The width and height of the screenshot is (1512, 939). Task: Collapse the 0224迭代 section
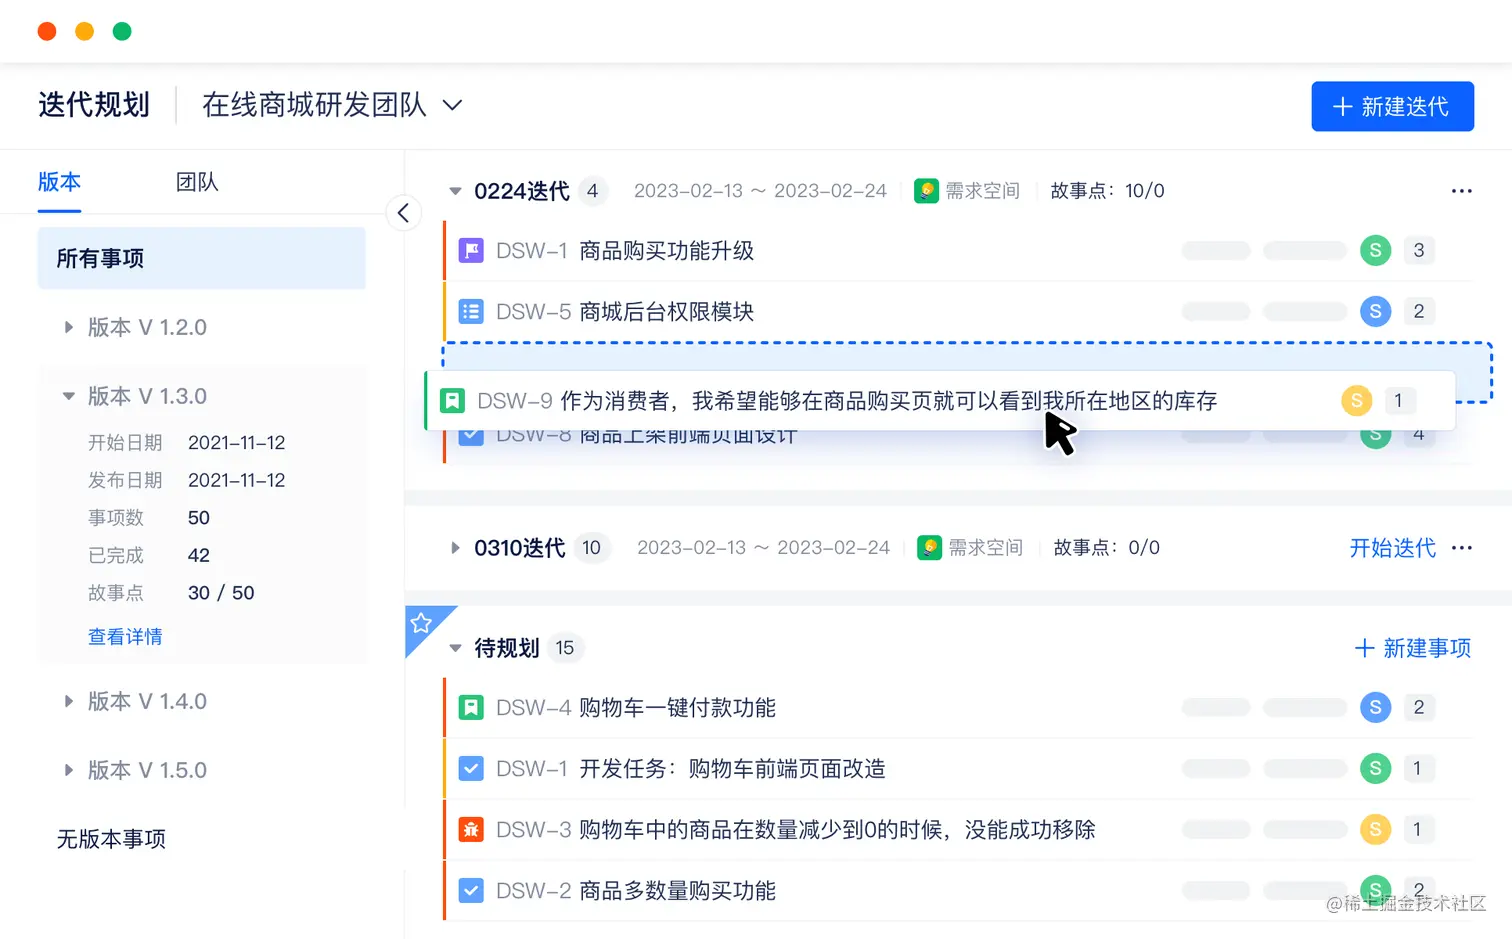pyautogui.click(x=455, y=191)
